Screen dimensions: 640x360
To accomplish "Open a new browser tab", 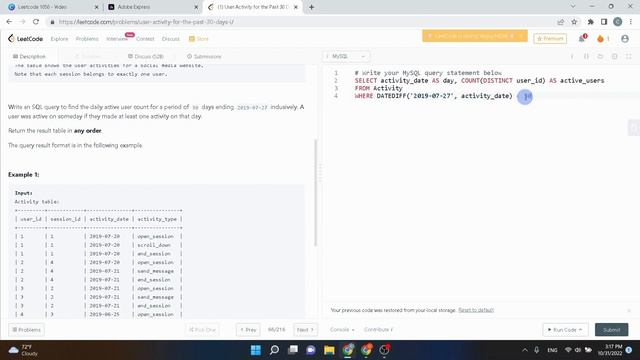I will [311, 7].
